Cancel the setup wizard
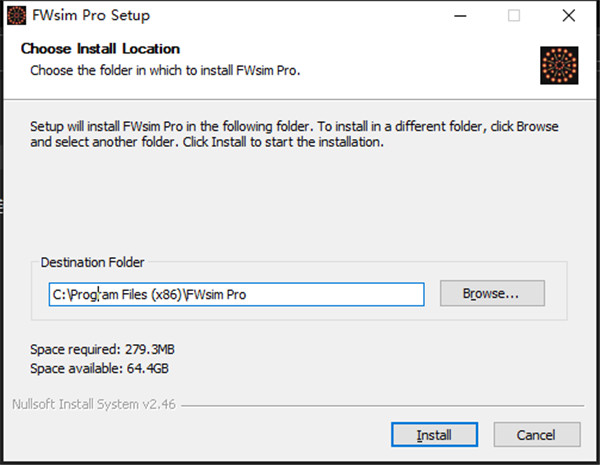600x465 pixels. coord(537,435)
